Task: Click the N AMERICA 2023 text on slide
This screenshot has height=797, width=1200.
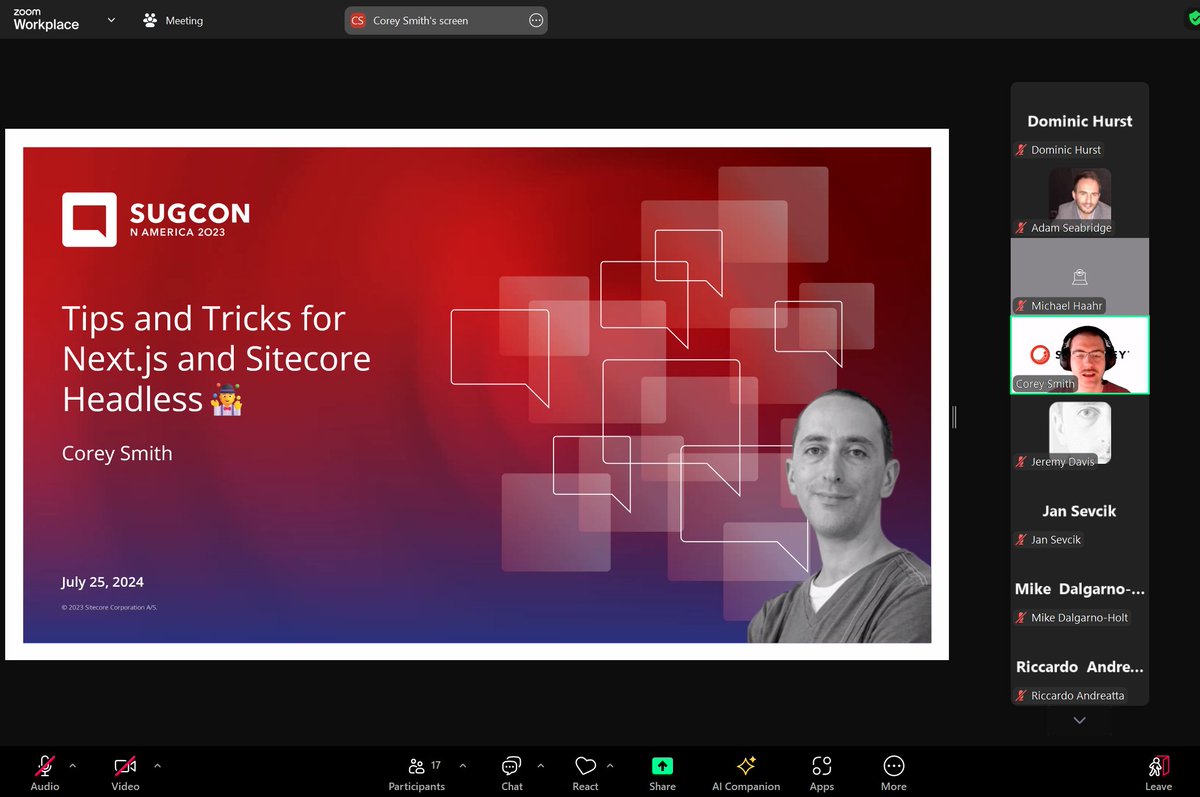Action: [x=178, y=232]
